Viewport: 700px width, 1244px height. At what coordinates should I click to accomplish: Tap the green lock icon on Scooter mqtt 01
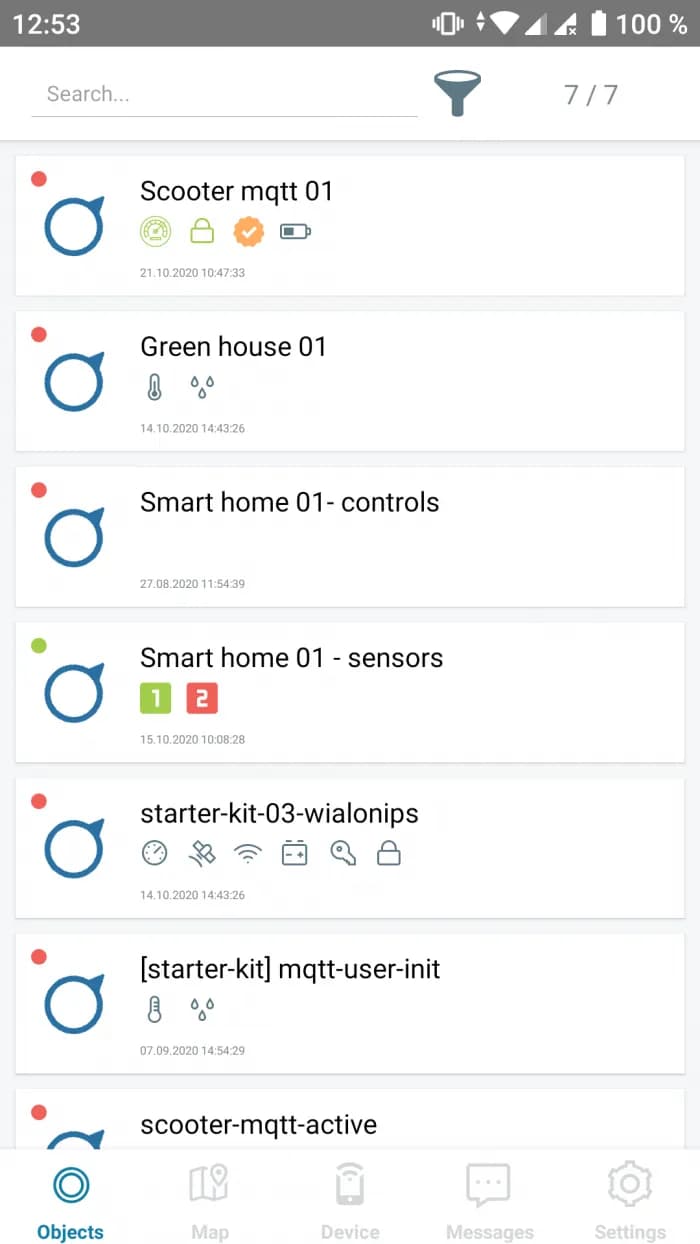[x=202, y=232]
